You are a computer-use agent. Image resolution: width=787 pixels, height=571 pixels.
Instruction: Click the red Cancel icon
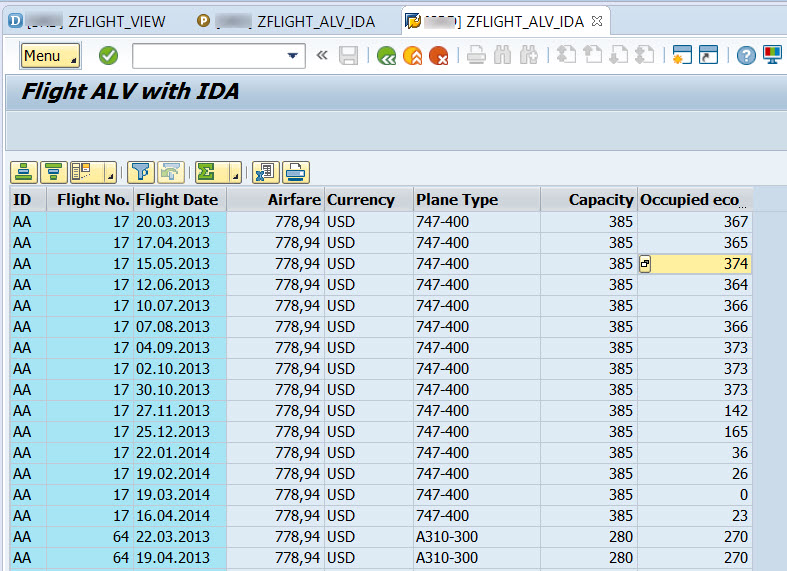[x=438, y=56]
